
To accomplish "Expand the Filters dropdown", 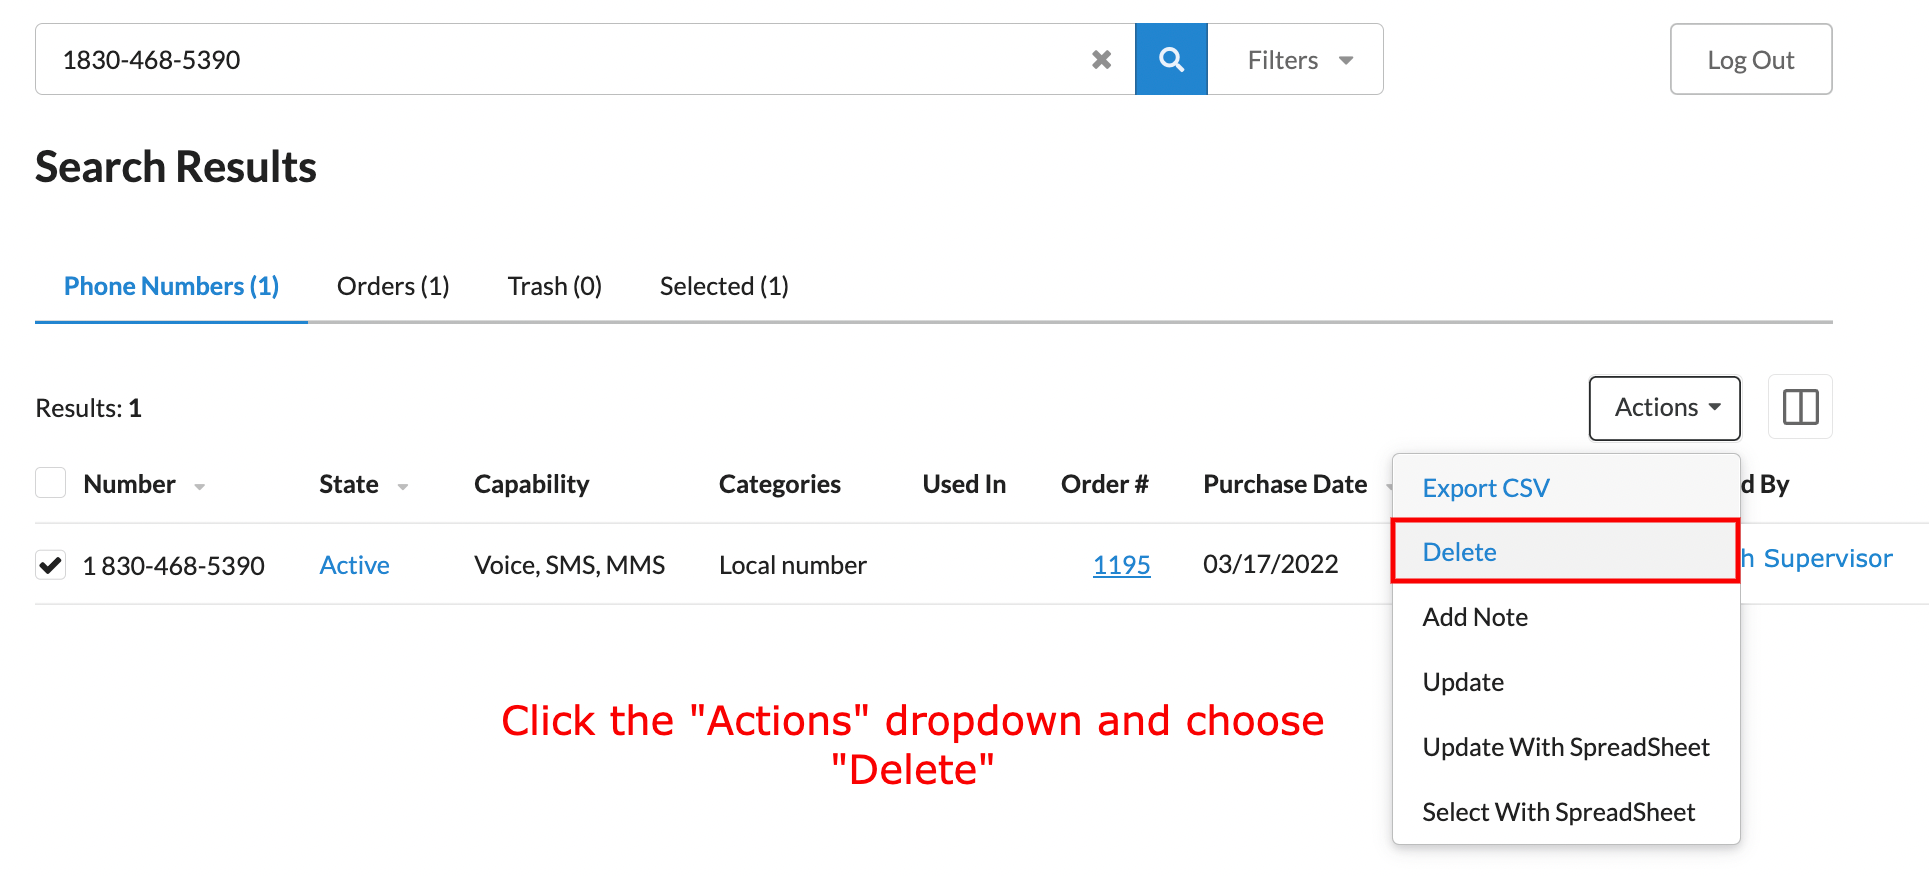I will (x=1298, y=60).
